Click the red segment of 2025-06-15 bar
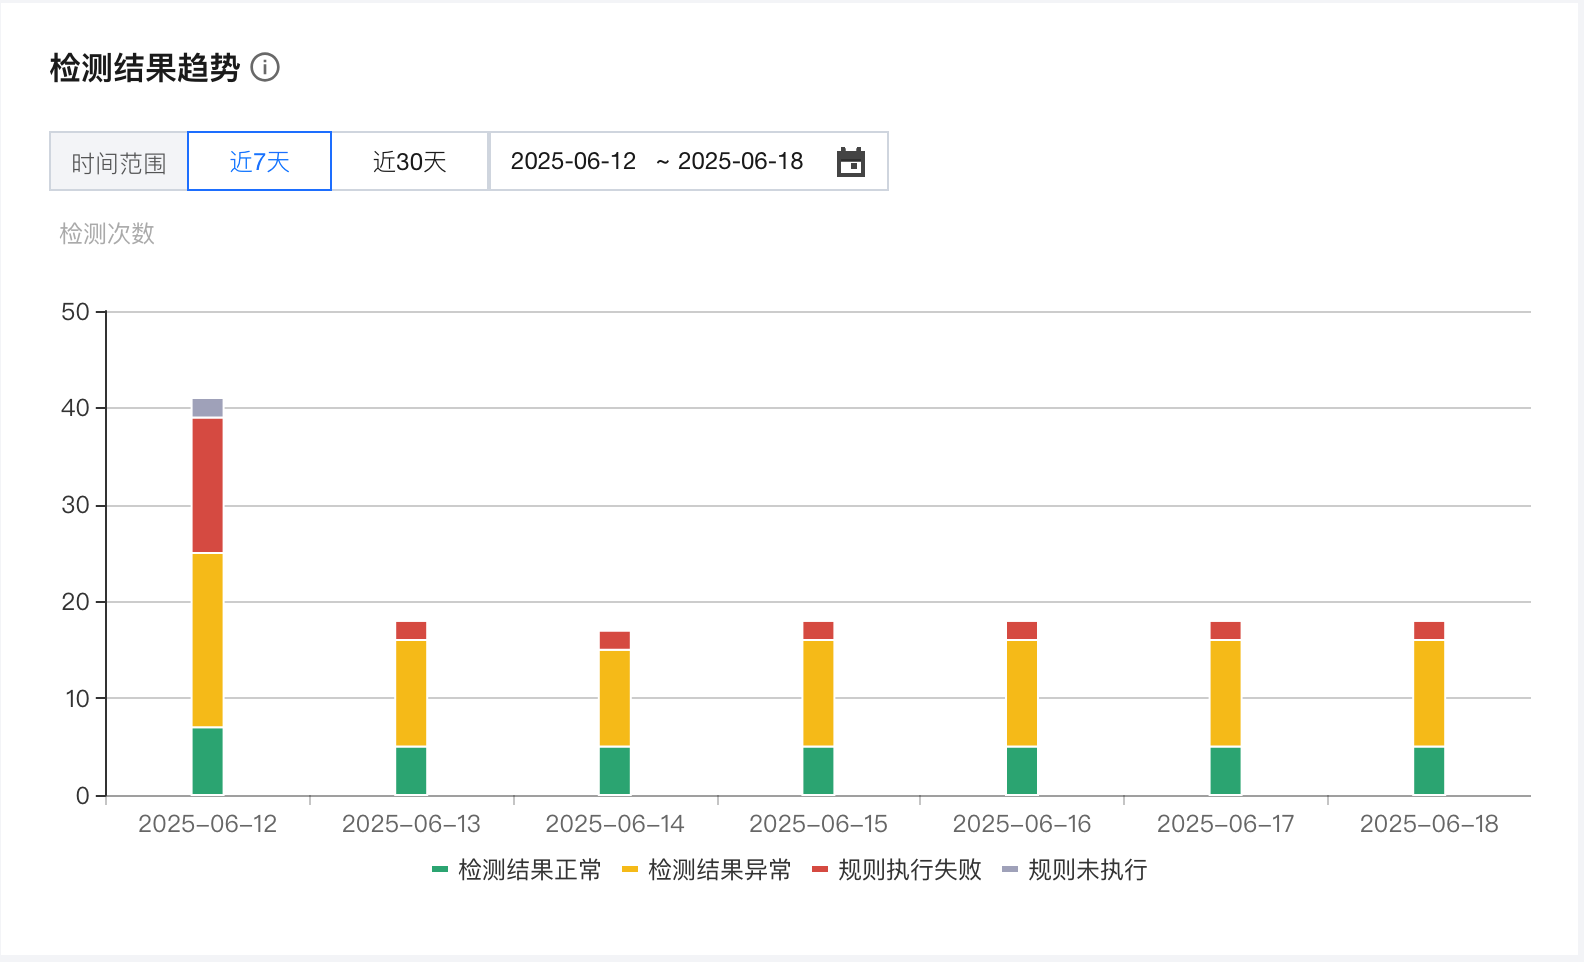Image resolution: width=1584 pixels, height=962 pixels. (818, 631)
